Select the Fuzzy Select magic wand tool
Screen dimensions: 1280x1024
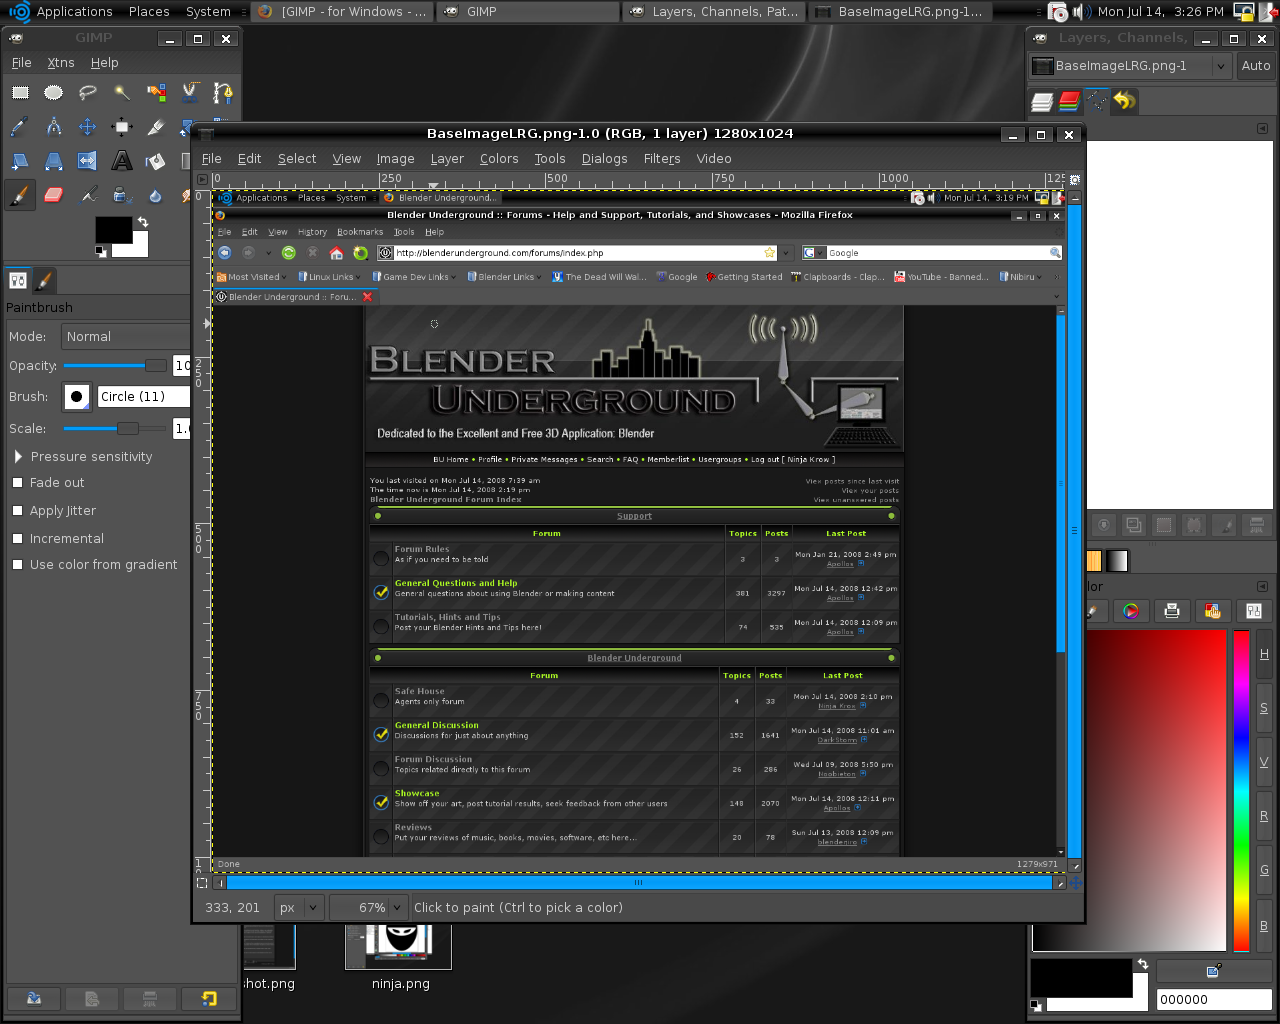click(x=122, y=93)
